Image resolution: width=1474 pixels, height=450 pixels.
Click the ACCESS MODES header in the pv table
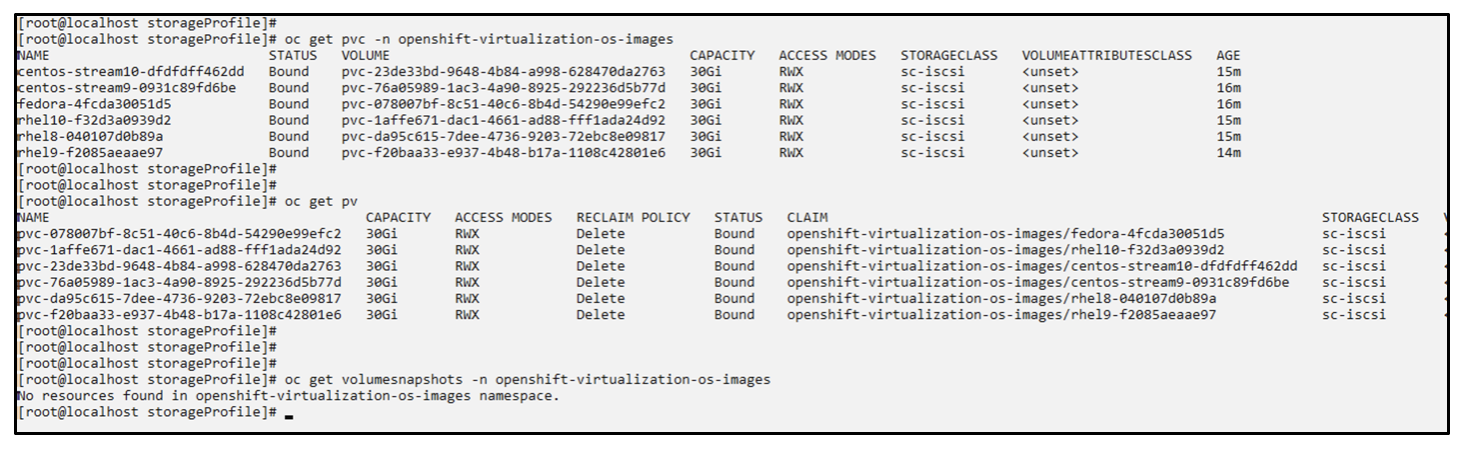click(x=503, y=217)
